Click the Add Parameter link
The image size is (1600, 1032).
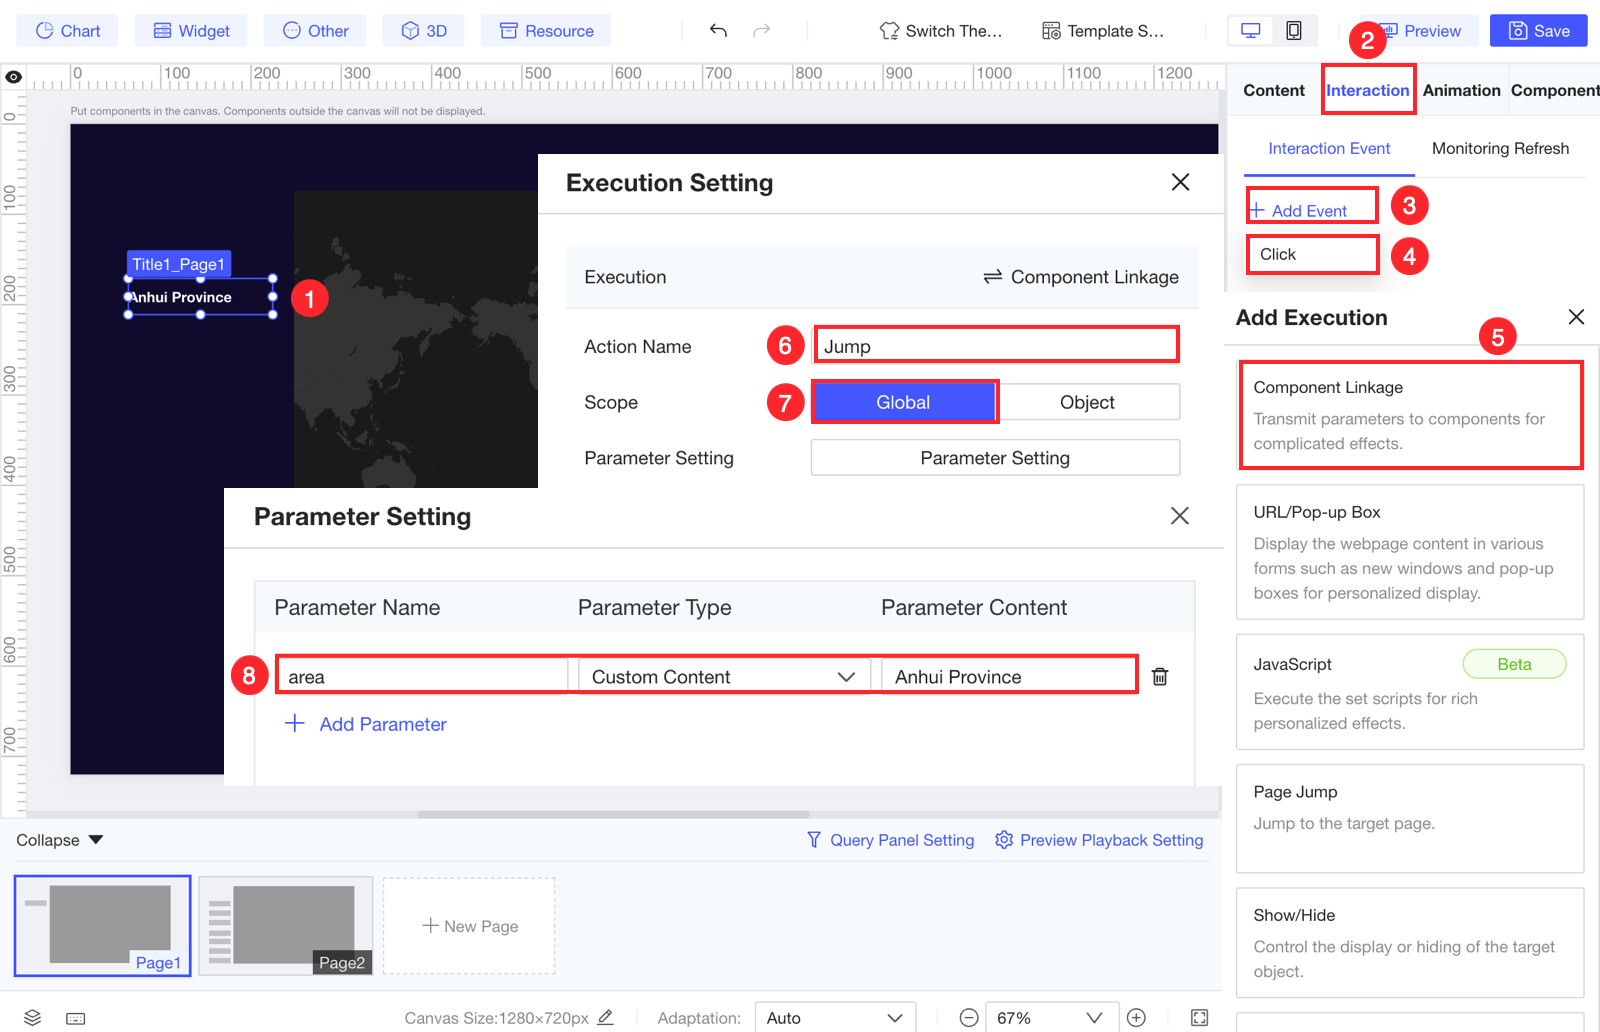pyautogui.click(x=366, y=724)
